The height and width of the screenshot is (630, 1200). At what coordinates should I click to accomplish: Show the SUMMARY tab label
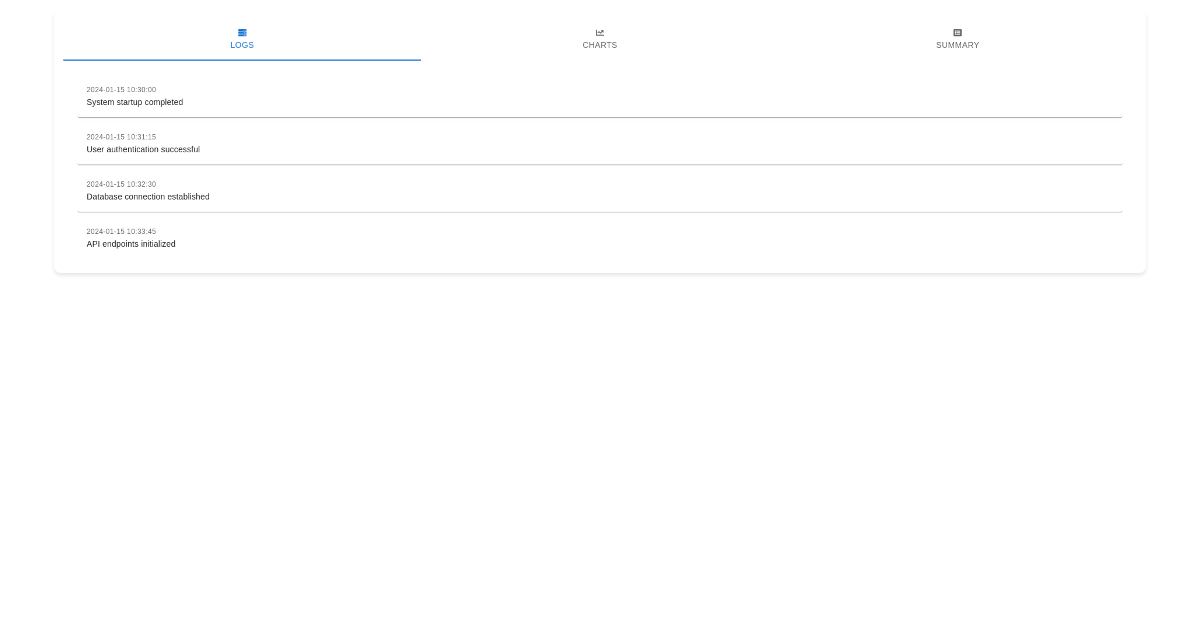click(957, 45)
